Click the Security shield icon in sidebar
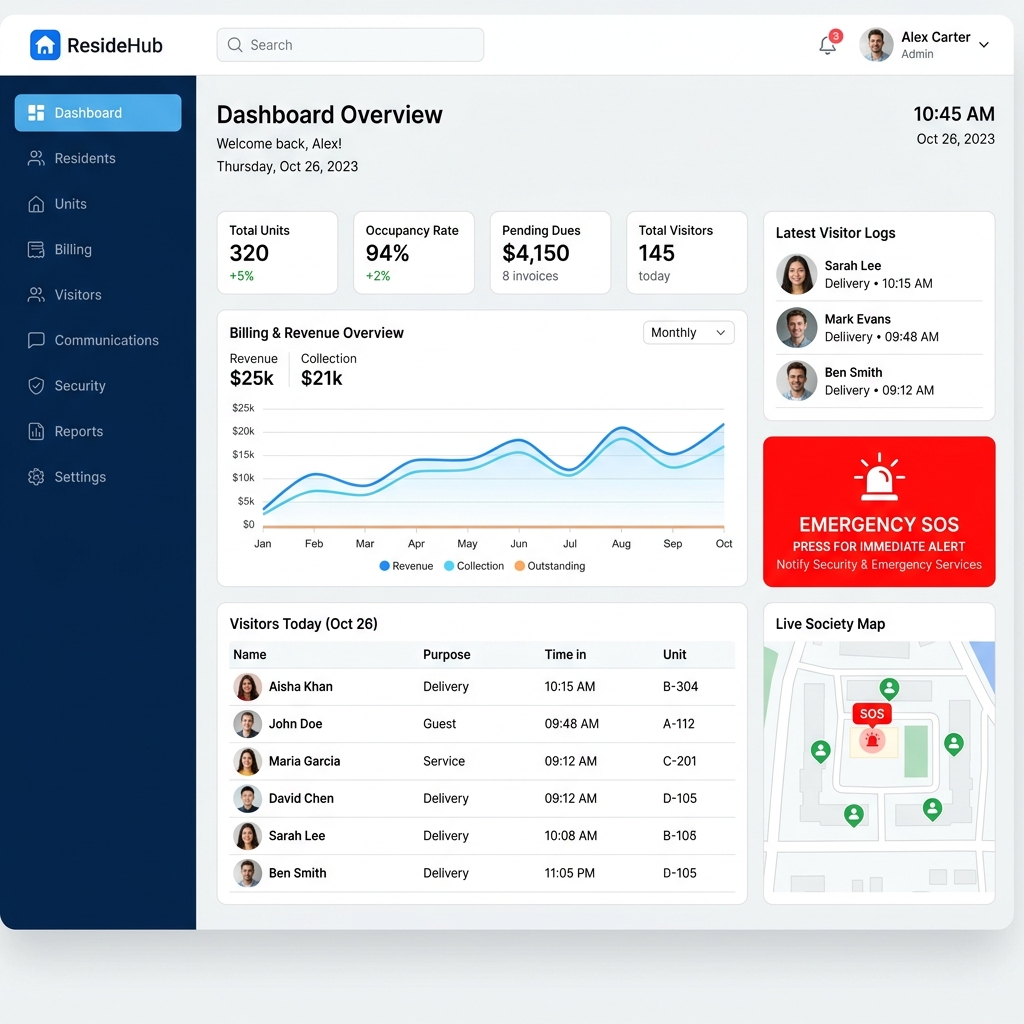This screenshot has width=1024, height=1024. (x=36, y=386)
